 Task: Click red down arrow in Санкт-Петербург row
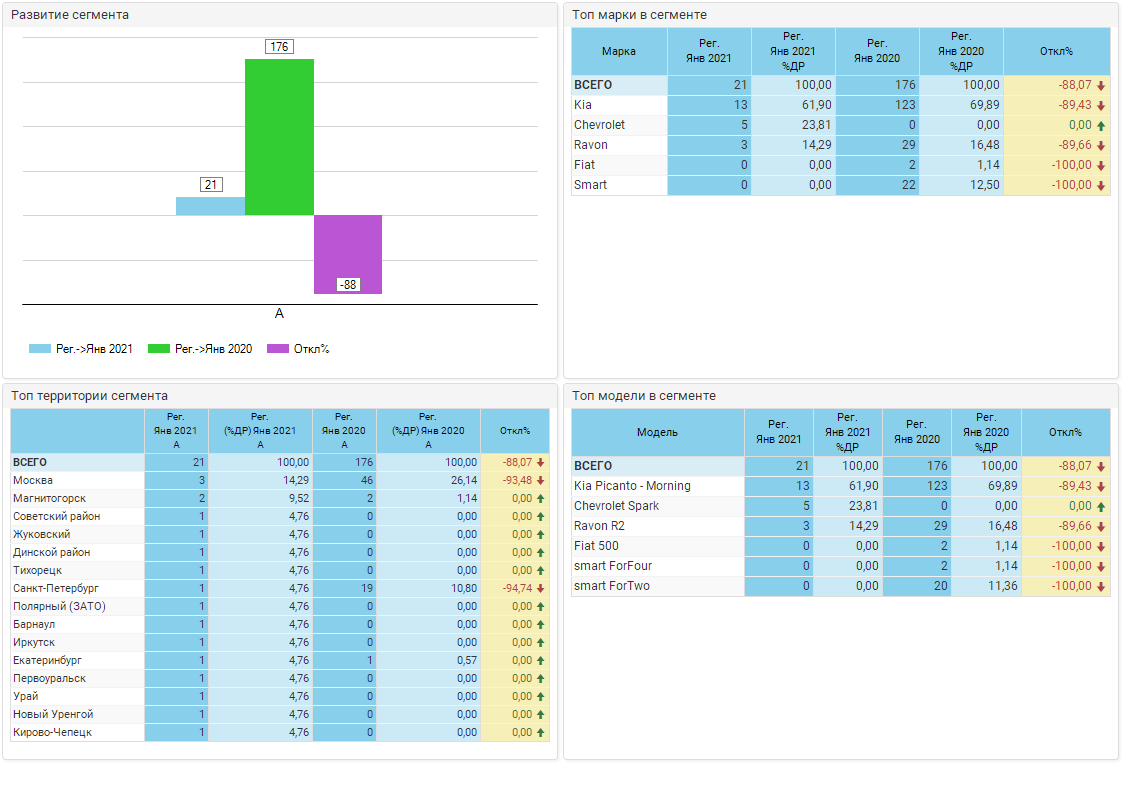(x=540, y=588)
